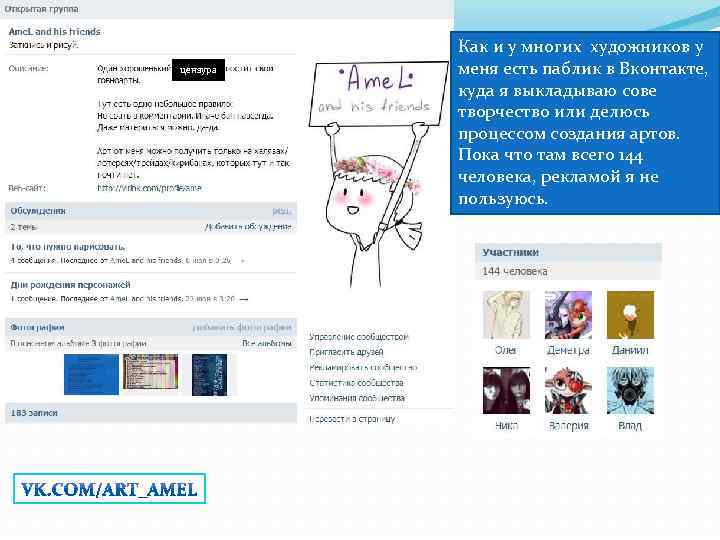720x540 pixels.
Task: Click the '2 темы' topics count
Action: [23, 226]
